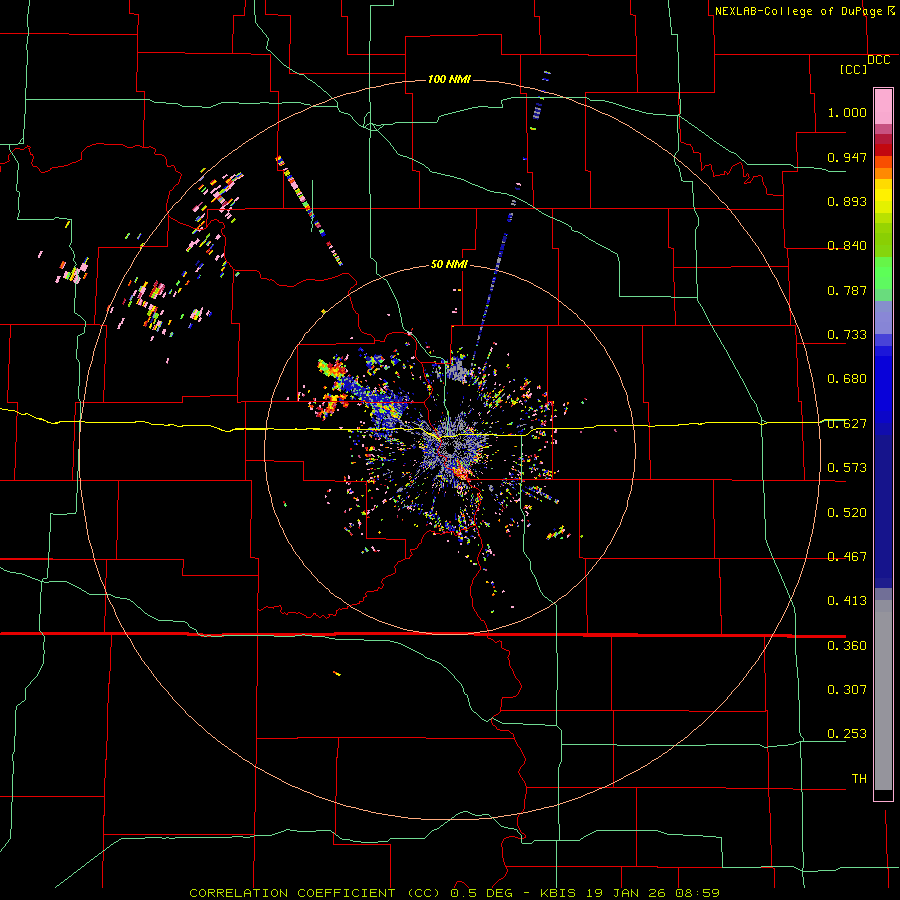Click the 0.893 scale value

(847, 201)
